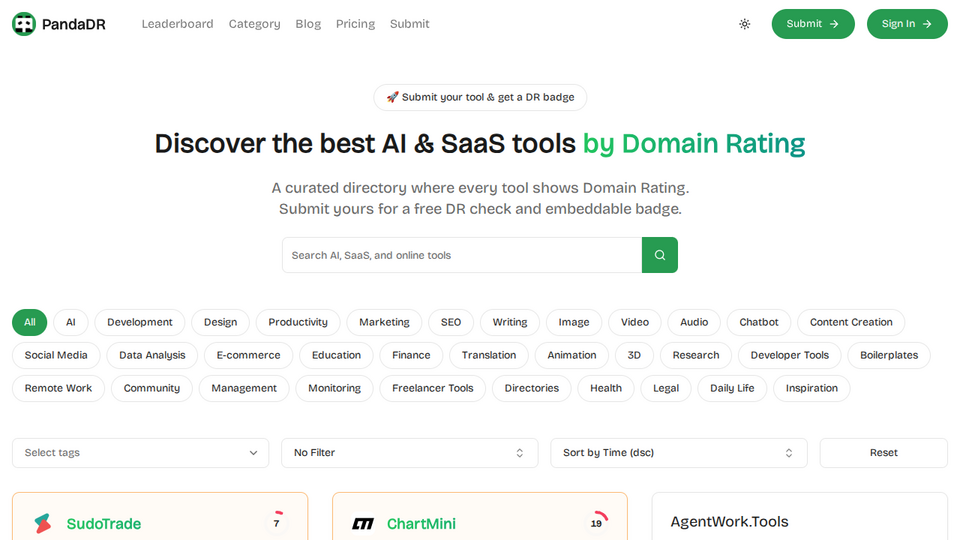Image resolution: width=960 pixels, height=540 pixels.
Task: Select the Chatbot category chip
Action: [759, 322]
